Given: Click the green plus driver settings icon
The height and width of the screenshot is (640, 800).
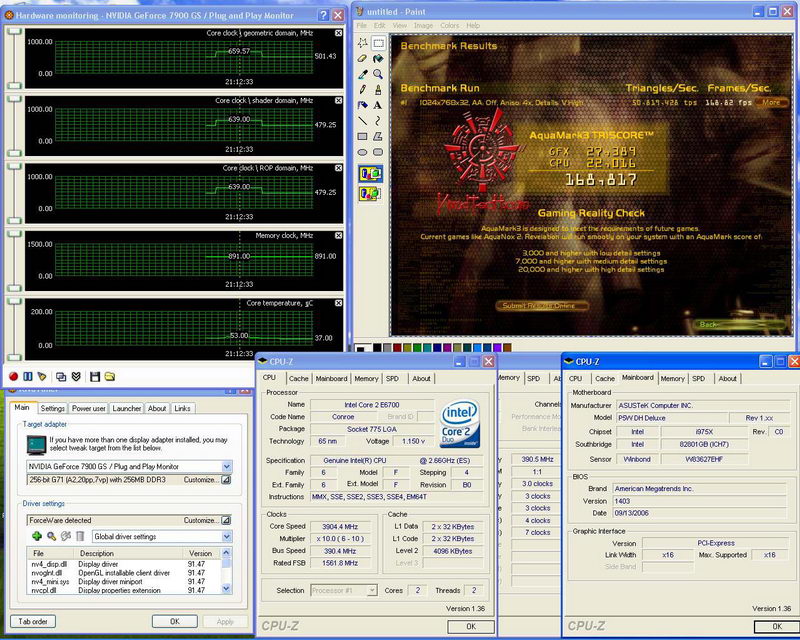Looking at the screenshot, I should pyautogui.click(x=36, y=536).
